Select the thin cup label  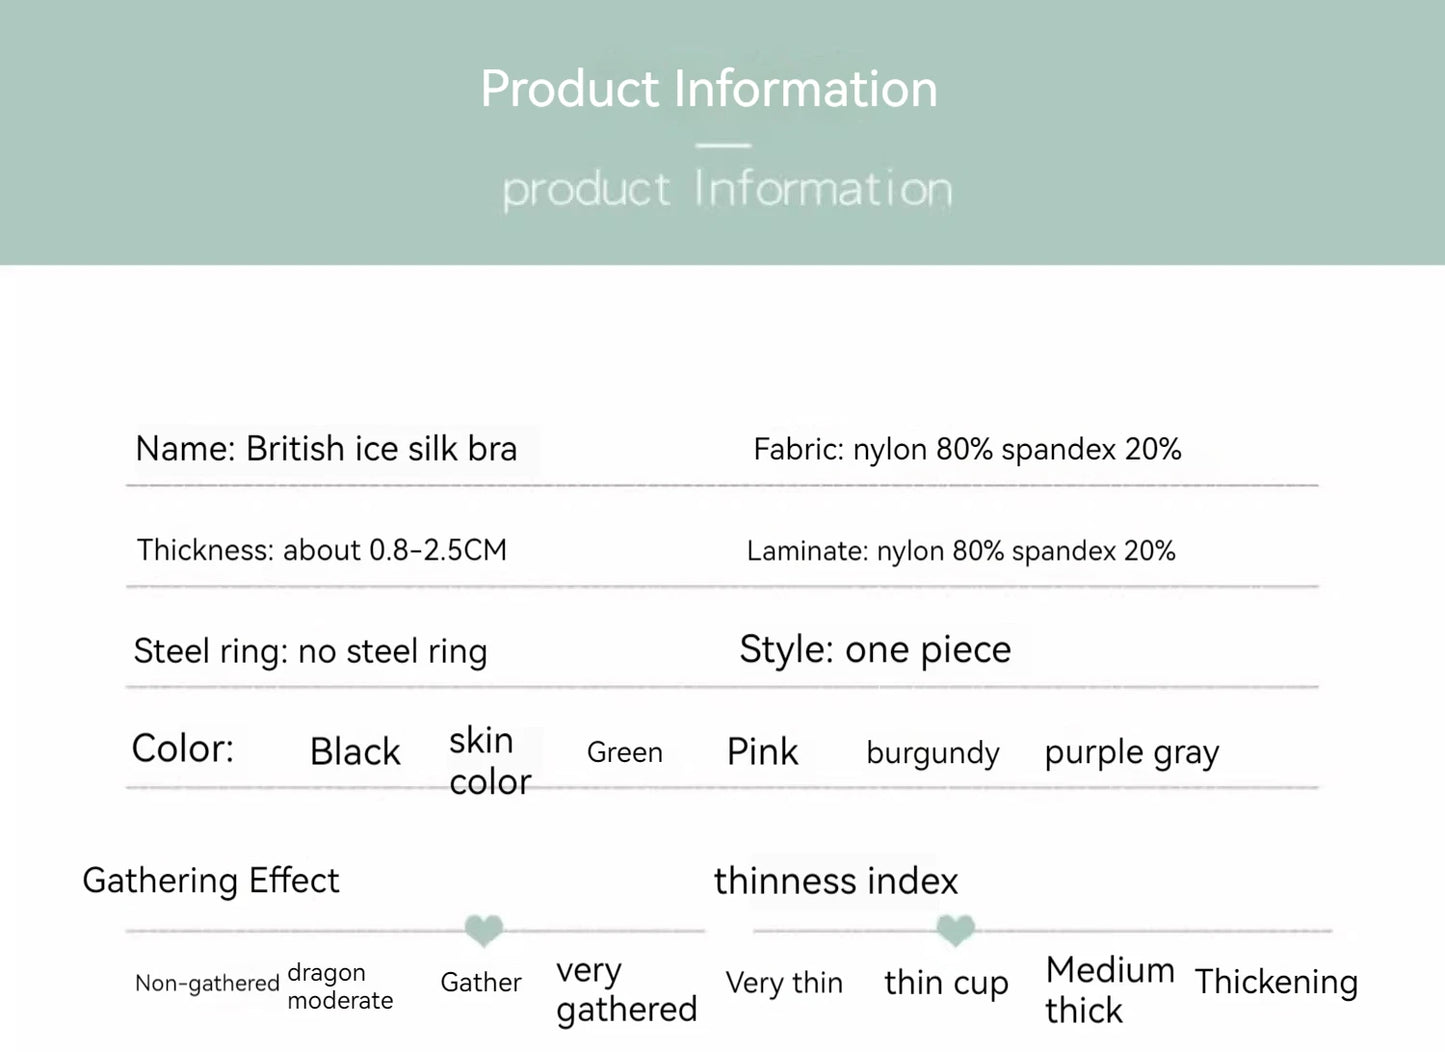point(946,983)
